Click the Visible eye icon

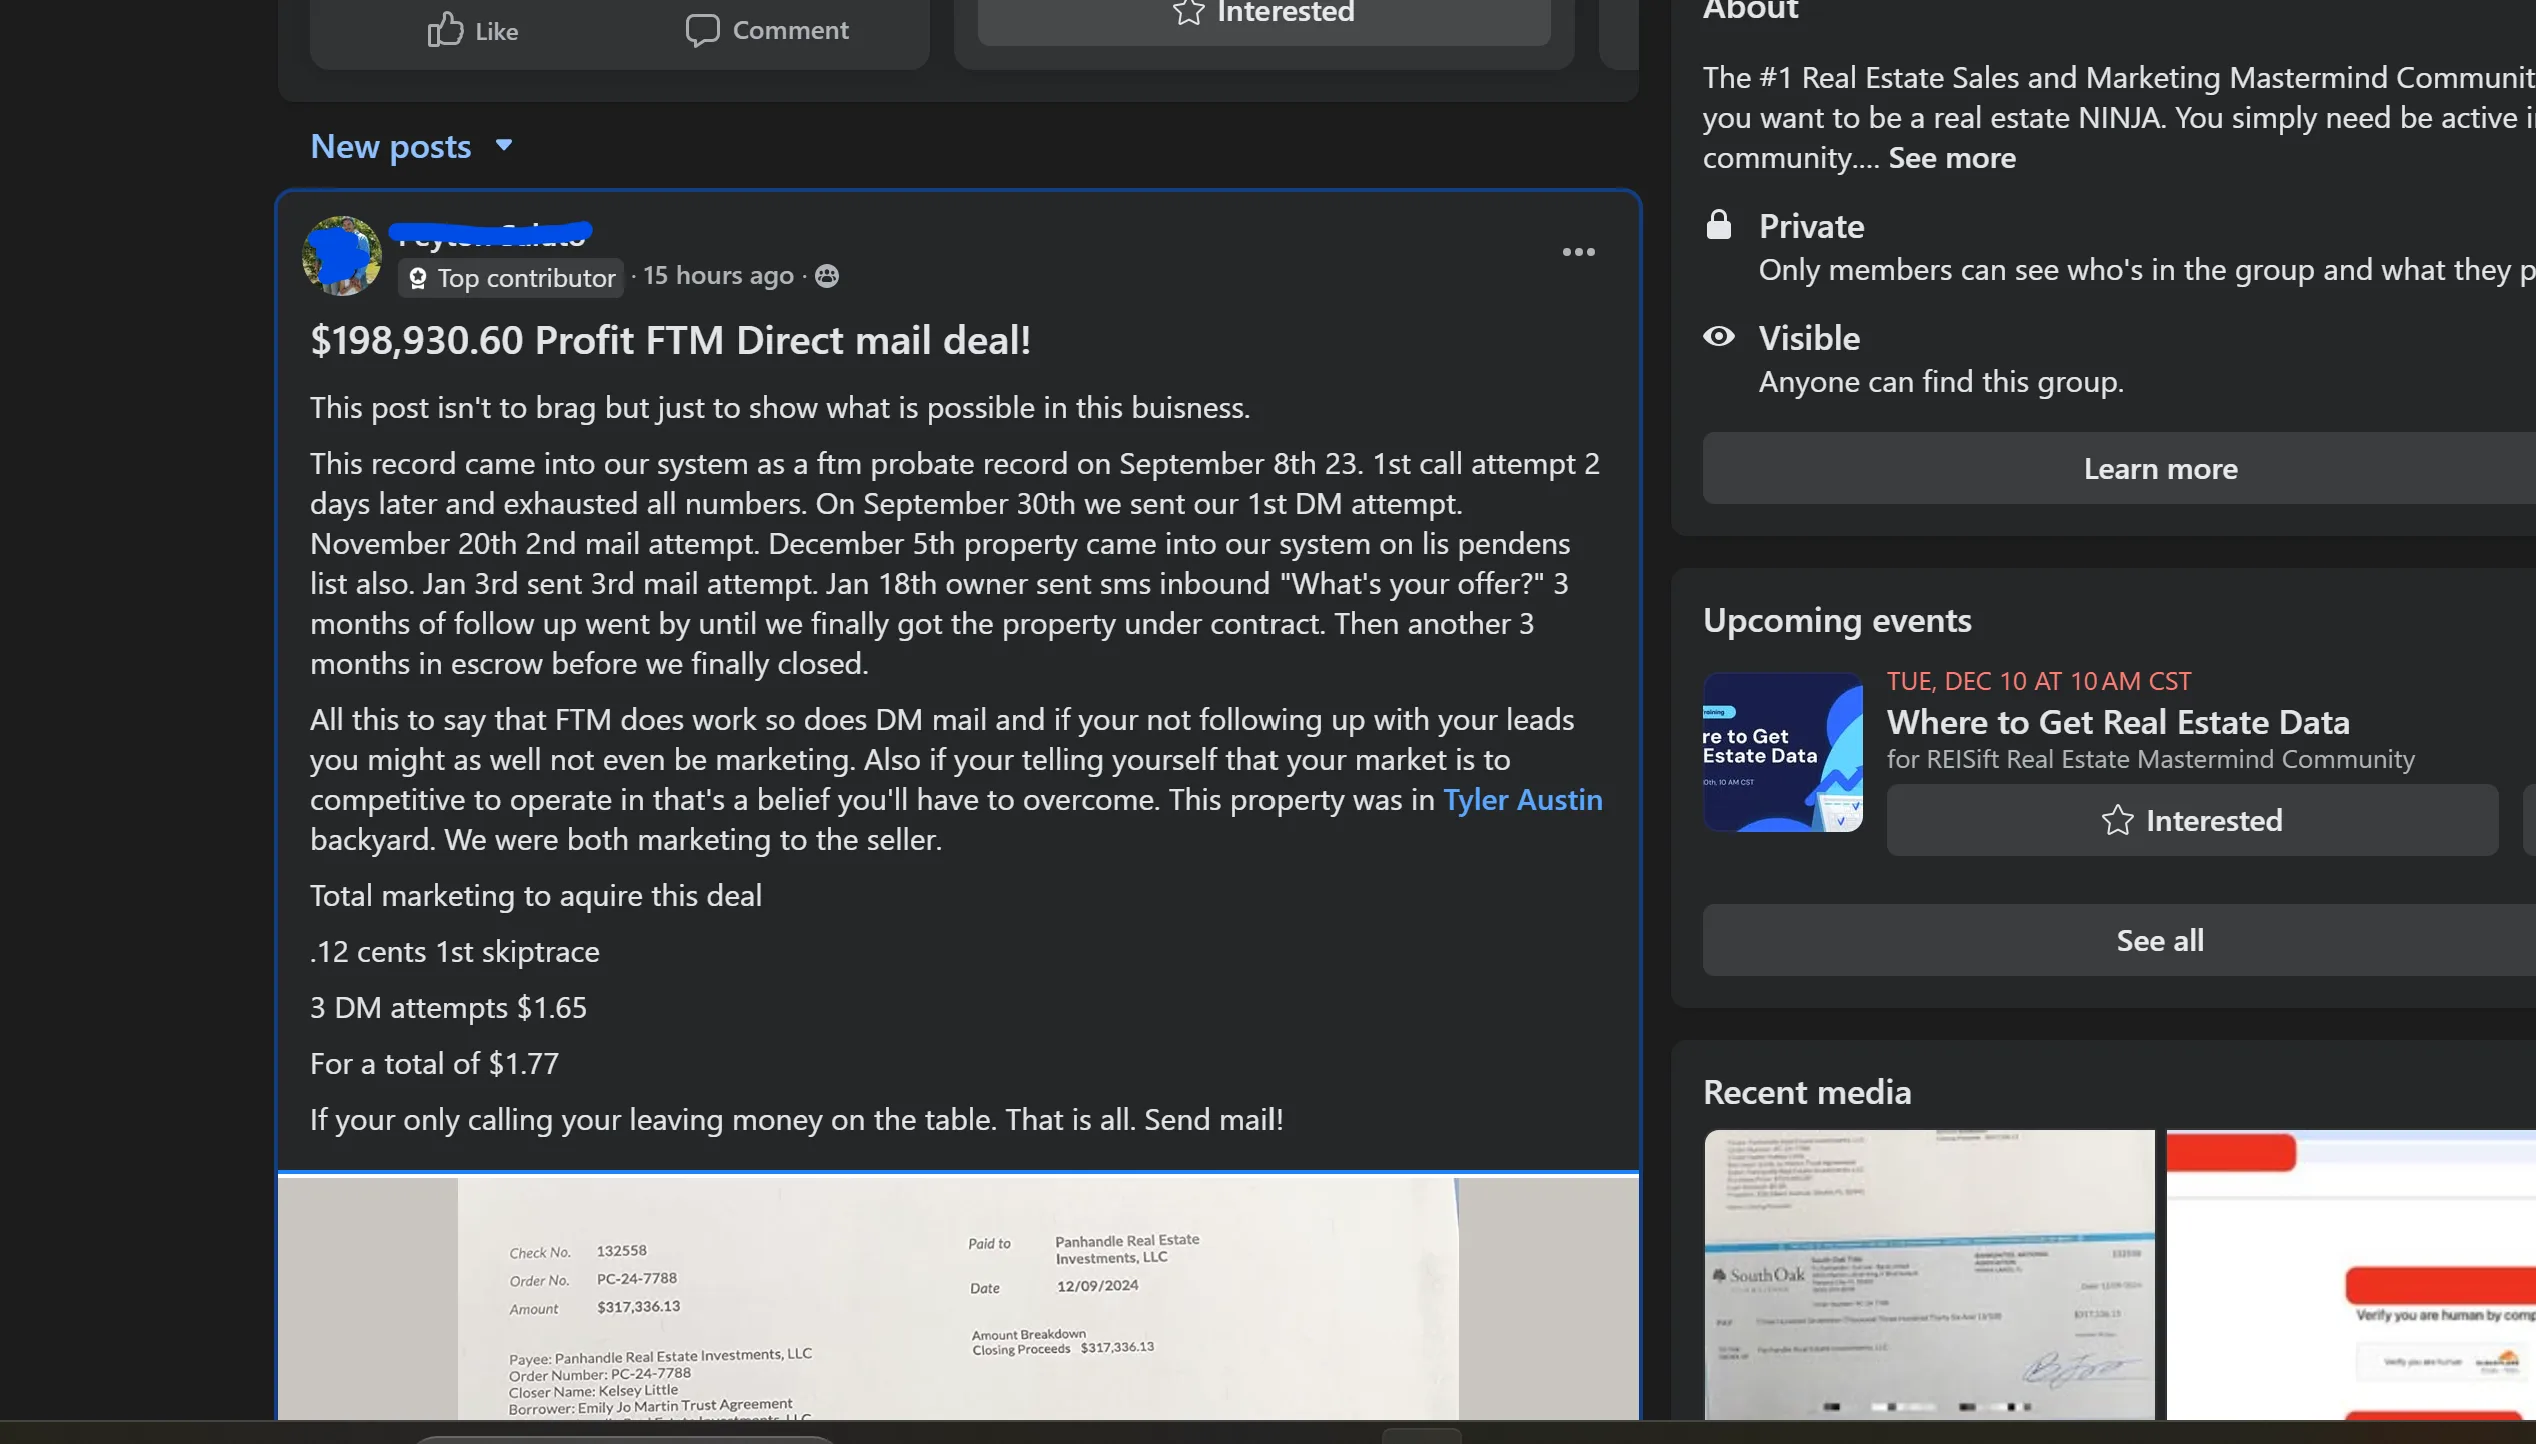(1718, 337)
